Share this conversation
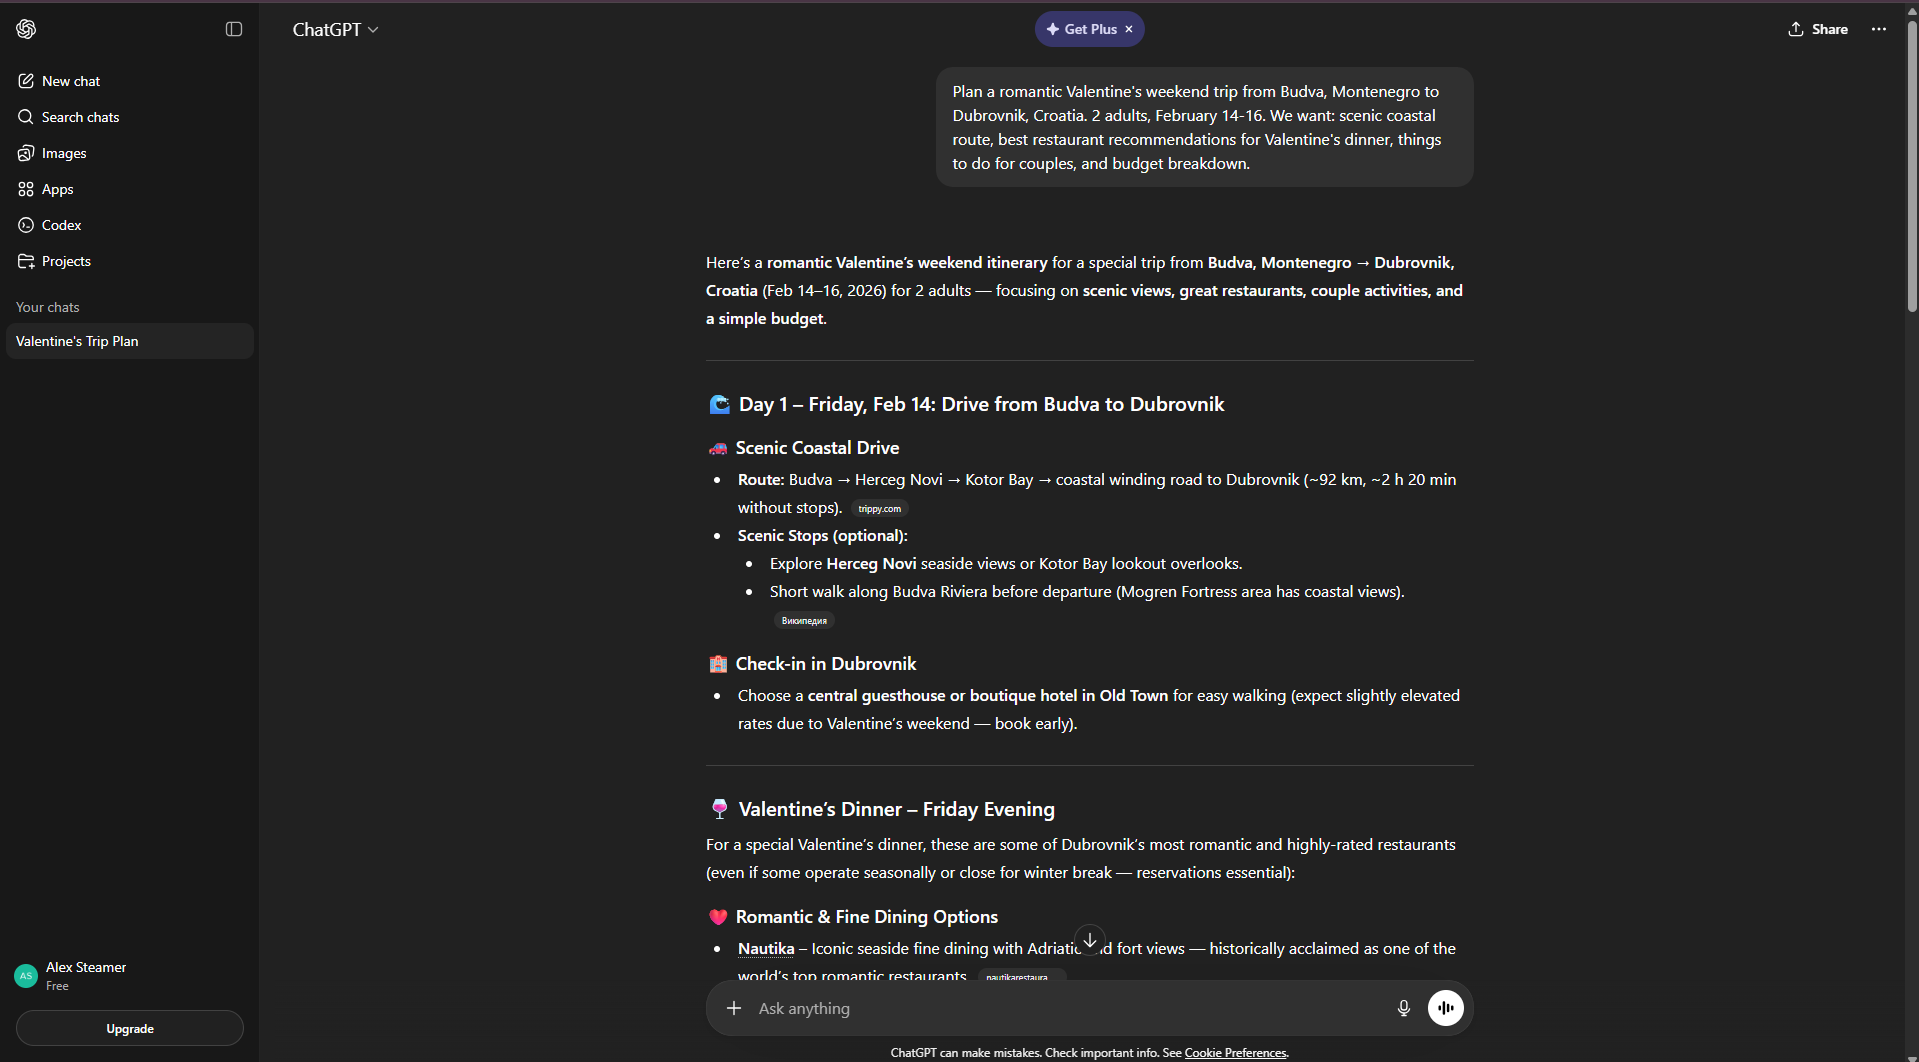The image size is (1919, 1062). click(1818, 29)
